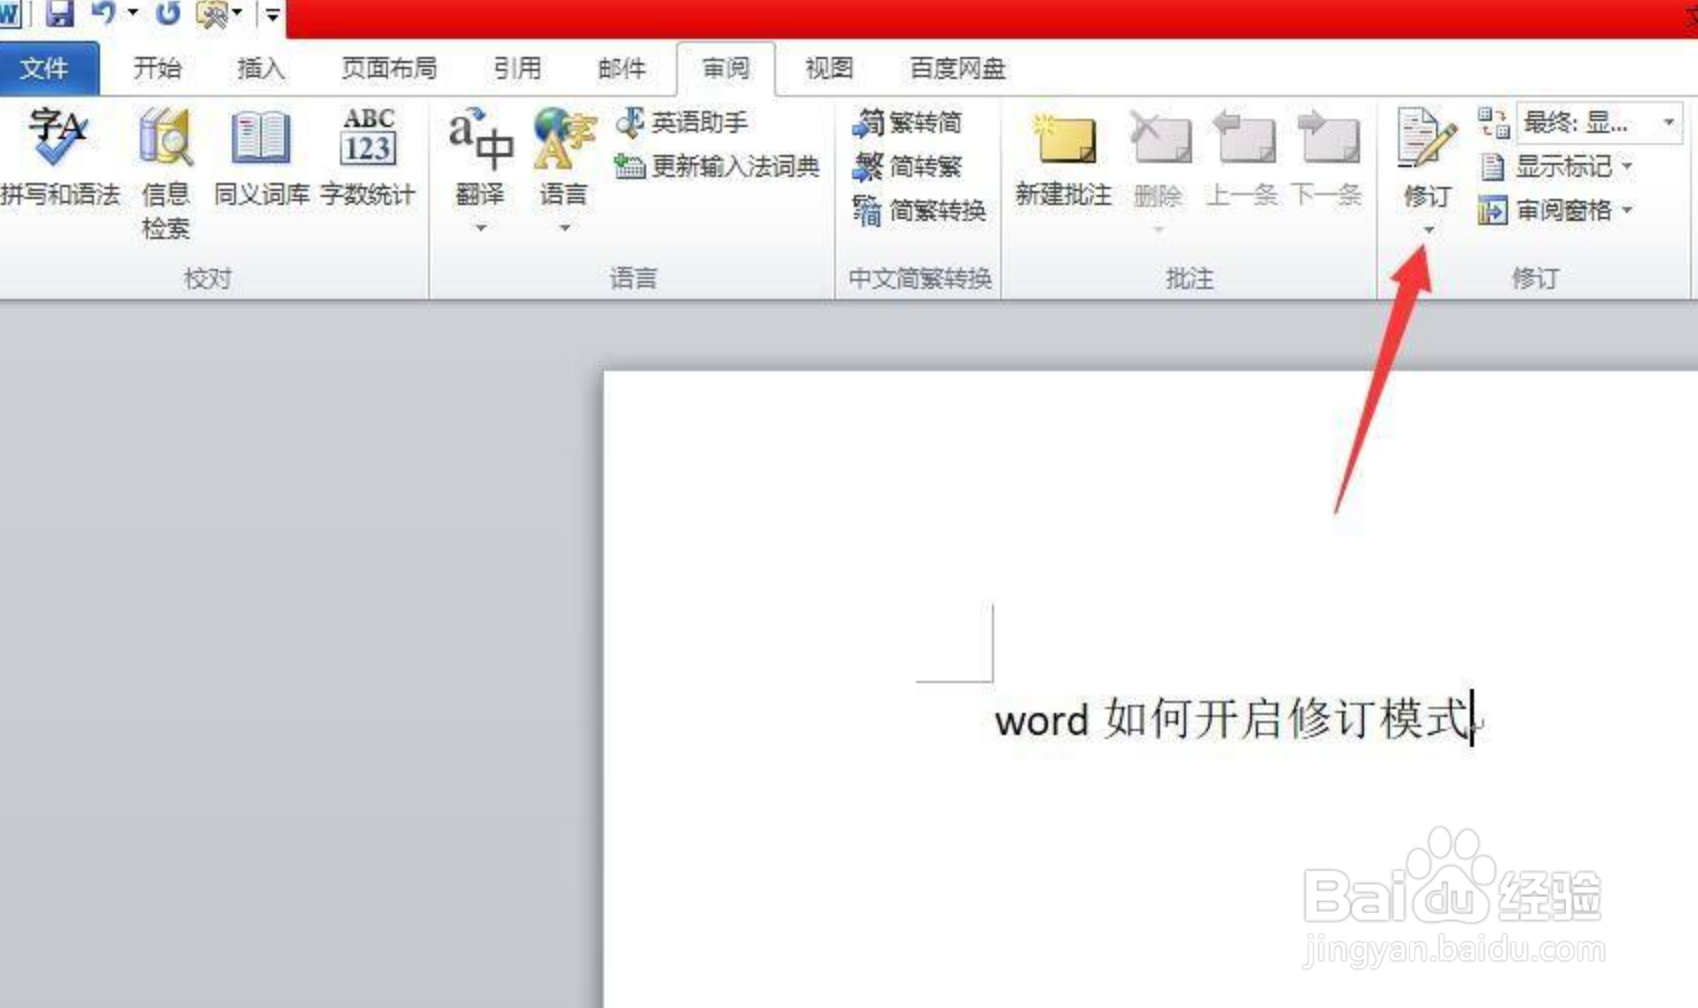
Task: Switch to the Insert (插入) tab
Action: [x=261, y=68]
